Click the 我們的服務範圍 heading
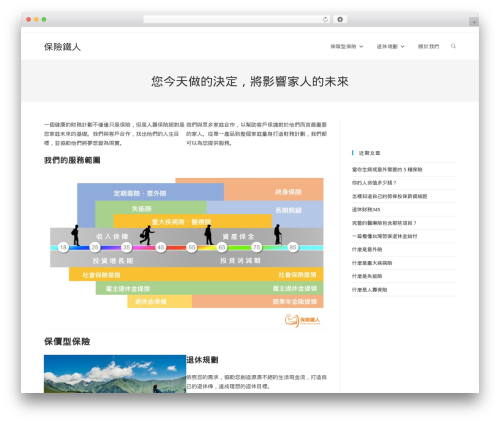Viewport: 500px width, 423px height. [x=72, y=160]
